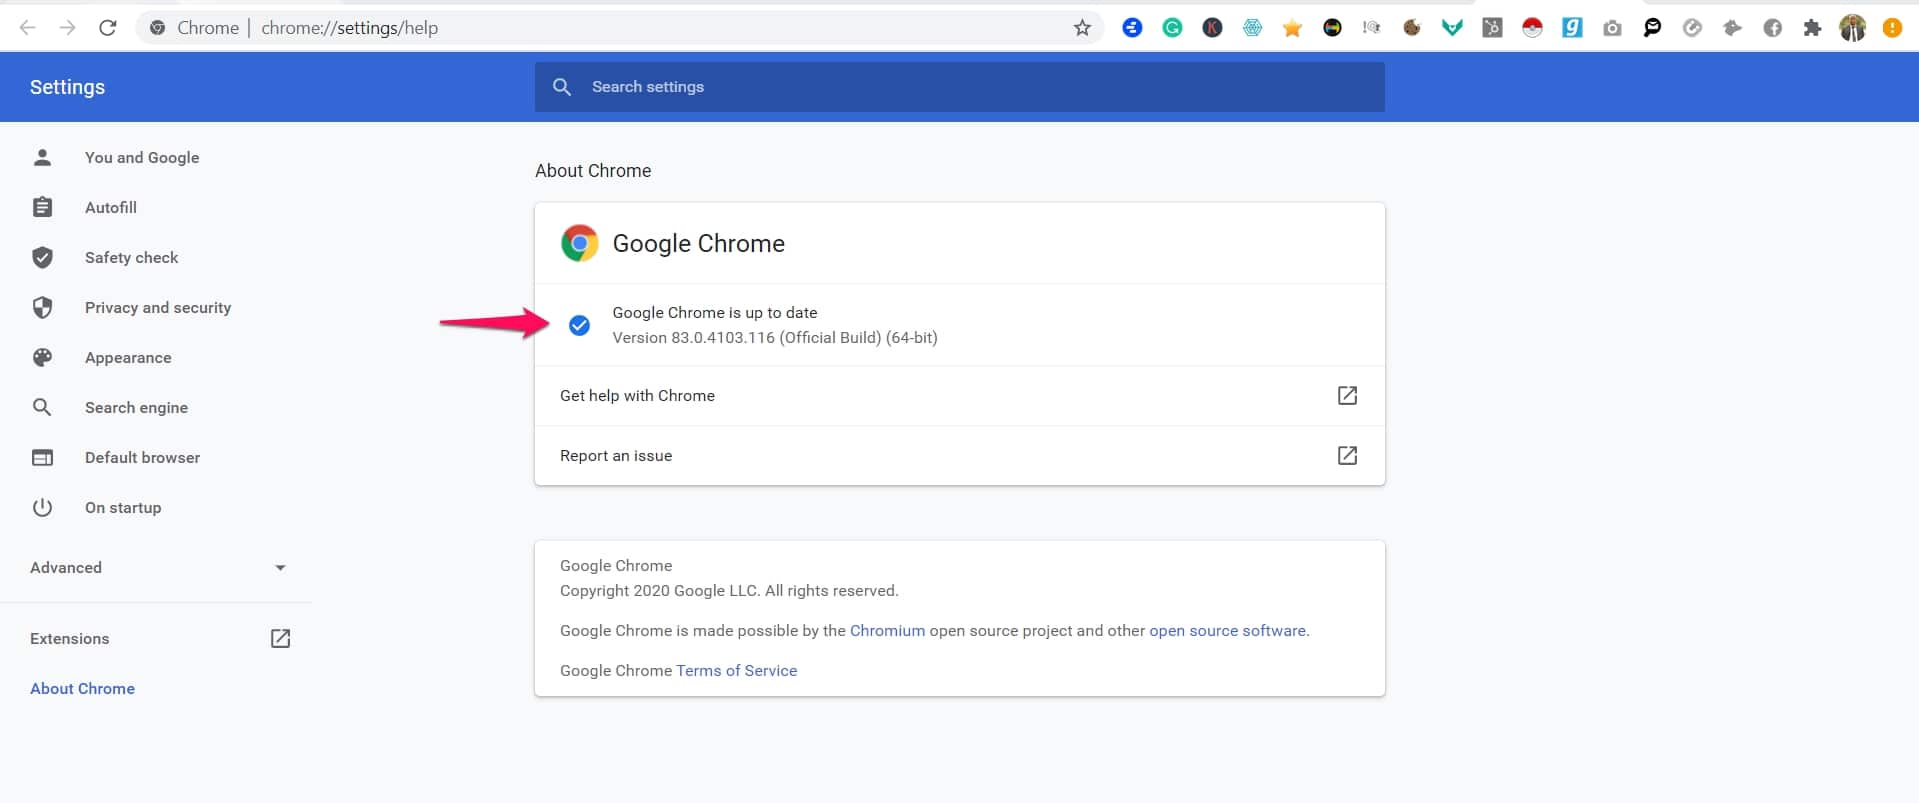The width and height of the screenshot is (1919, 803).
Task: Open the black chat bubble extension
Action: coord(1652,28)
